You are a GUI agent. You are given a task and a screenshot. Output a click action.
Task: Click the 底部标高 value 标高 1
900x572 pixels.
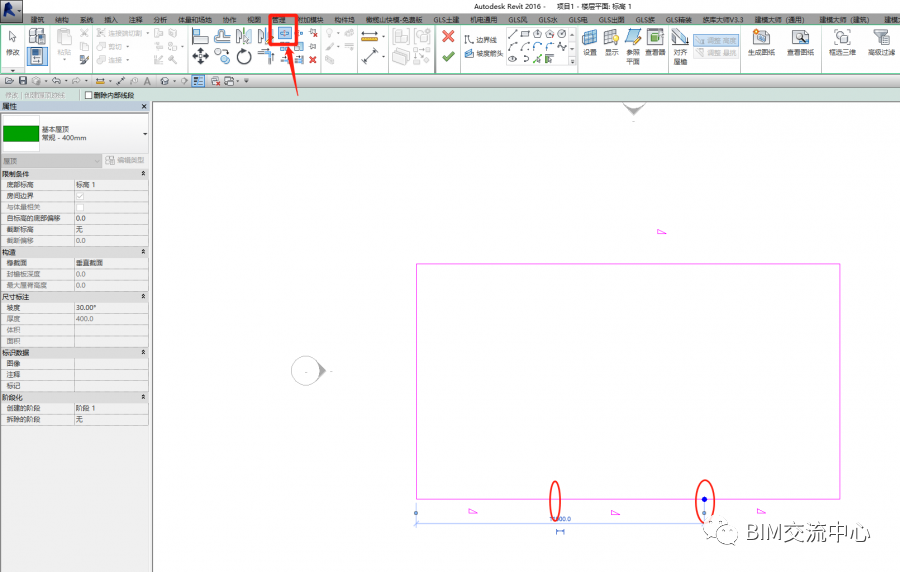pyautogui.click(x=111, y=185)
